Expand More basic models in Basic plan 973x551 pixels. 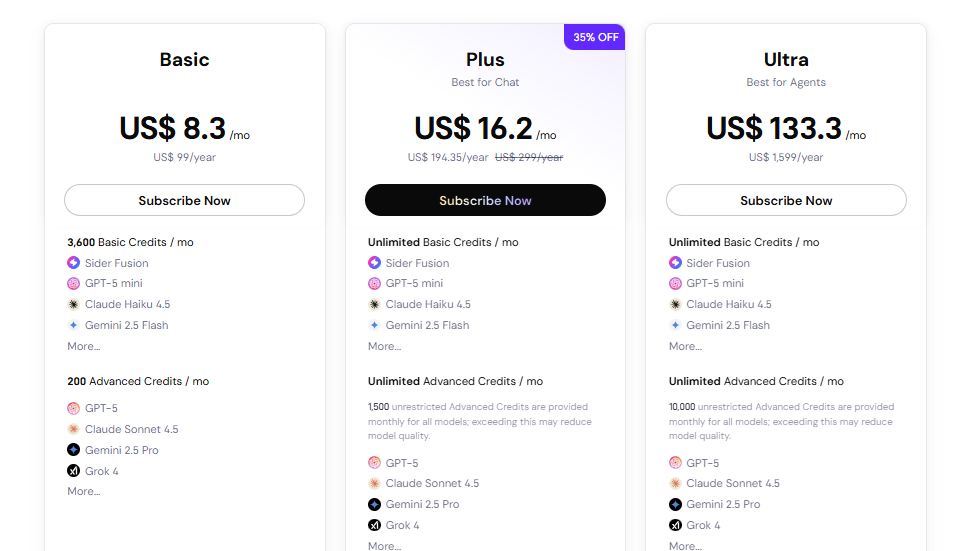[84, 346]
